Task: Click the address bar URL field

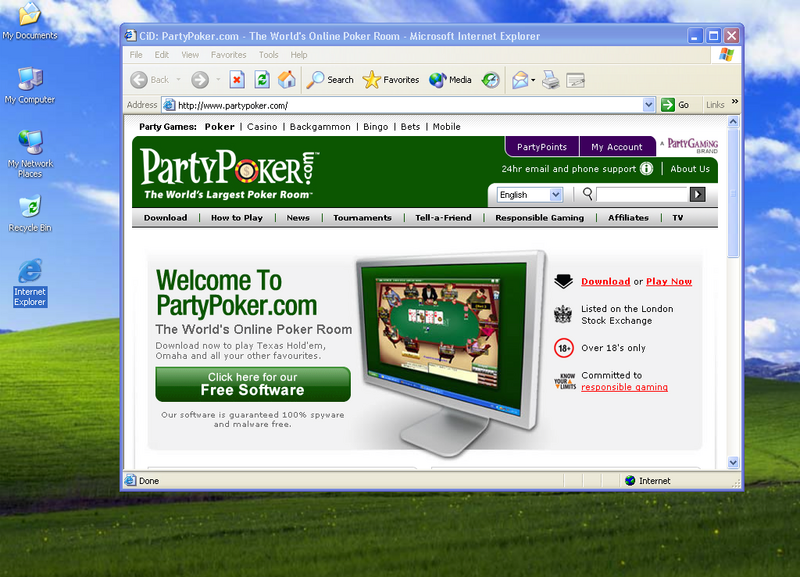Action: [x=409, y=105]
